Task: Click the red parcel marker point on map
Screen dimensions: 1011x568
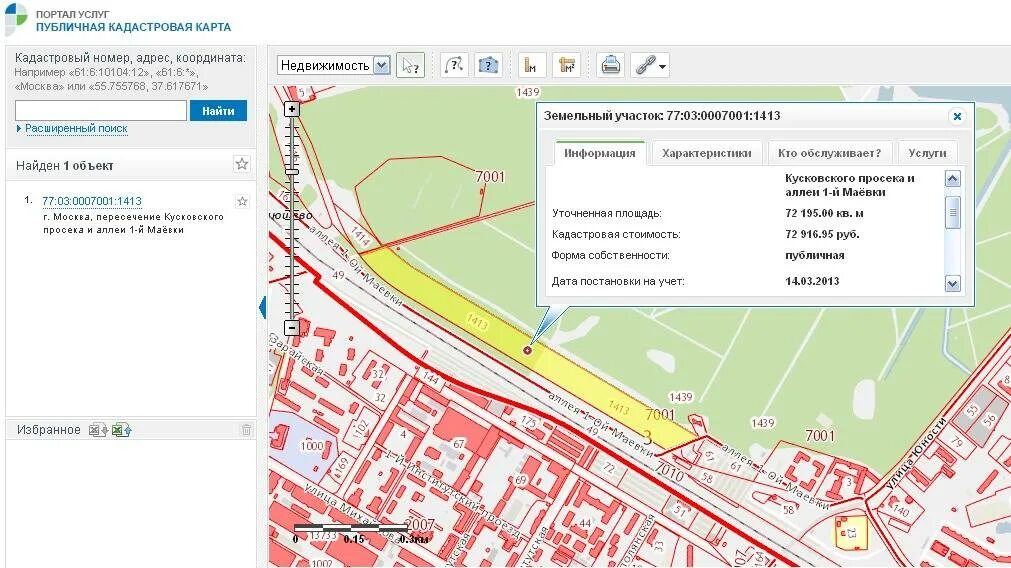Action: pos(527,350)
